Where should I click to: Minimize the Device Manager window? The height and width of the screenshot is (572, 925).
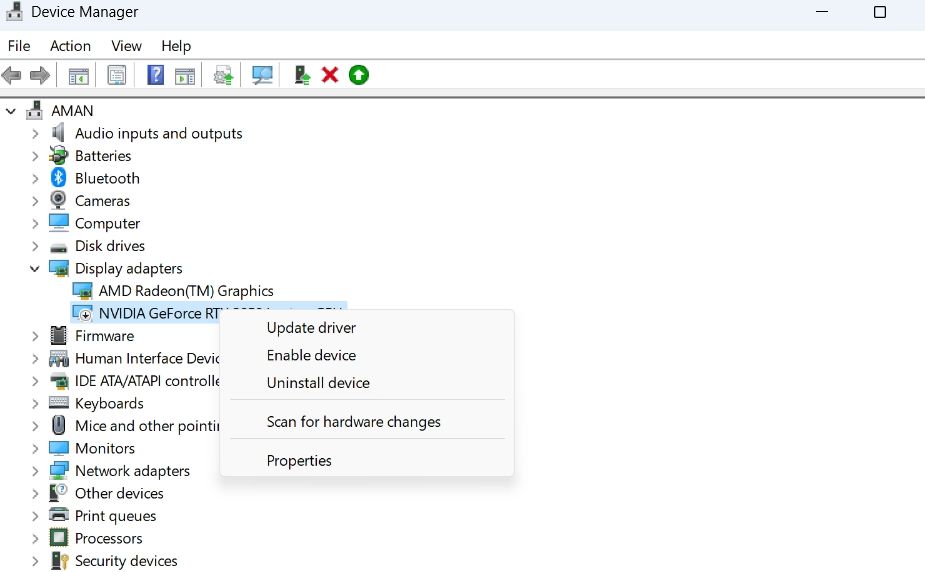(822, 12)
